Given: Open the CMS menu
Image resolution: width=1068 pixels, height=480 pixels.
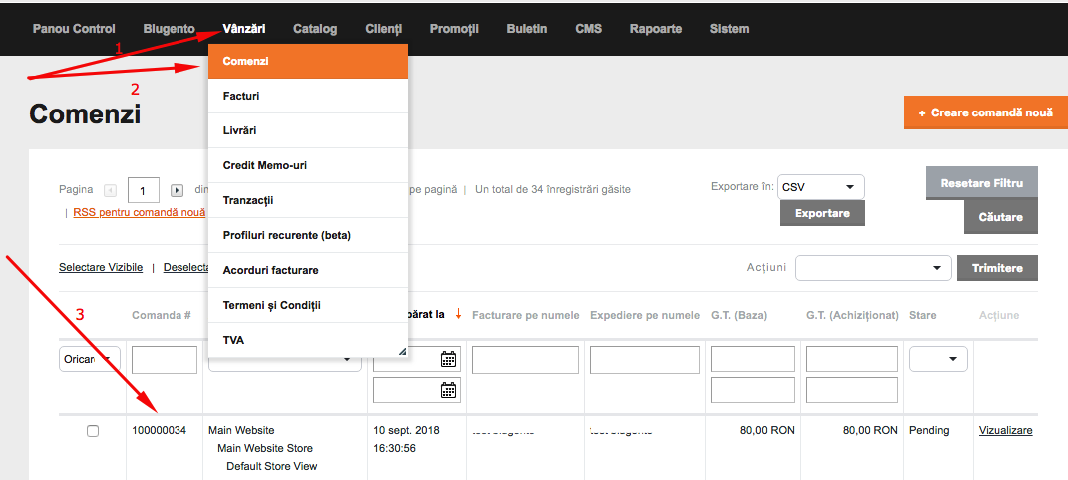Looking at the screenshot, I should click(x=588, y=29).
